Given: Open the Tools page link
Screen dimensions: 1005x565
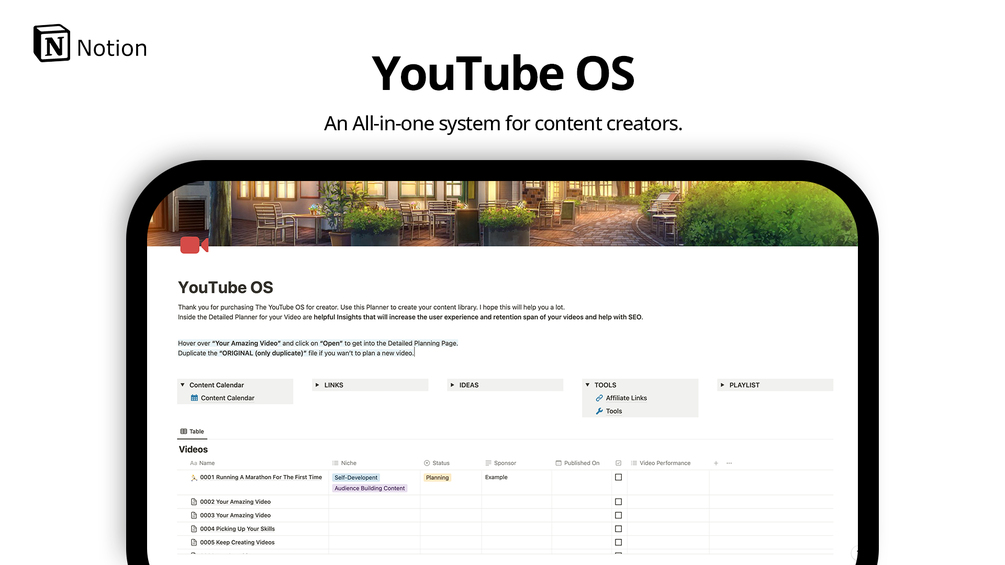Looking at the screenshot, I should click(614, 411).
